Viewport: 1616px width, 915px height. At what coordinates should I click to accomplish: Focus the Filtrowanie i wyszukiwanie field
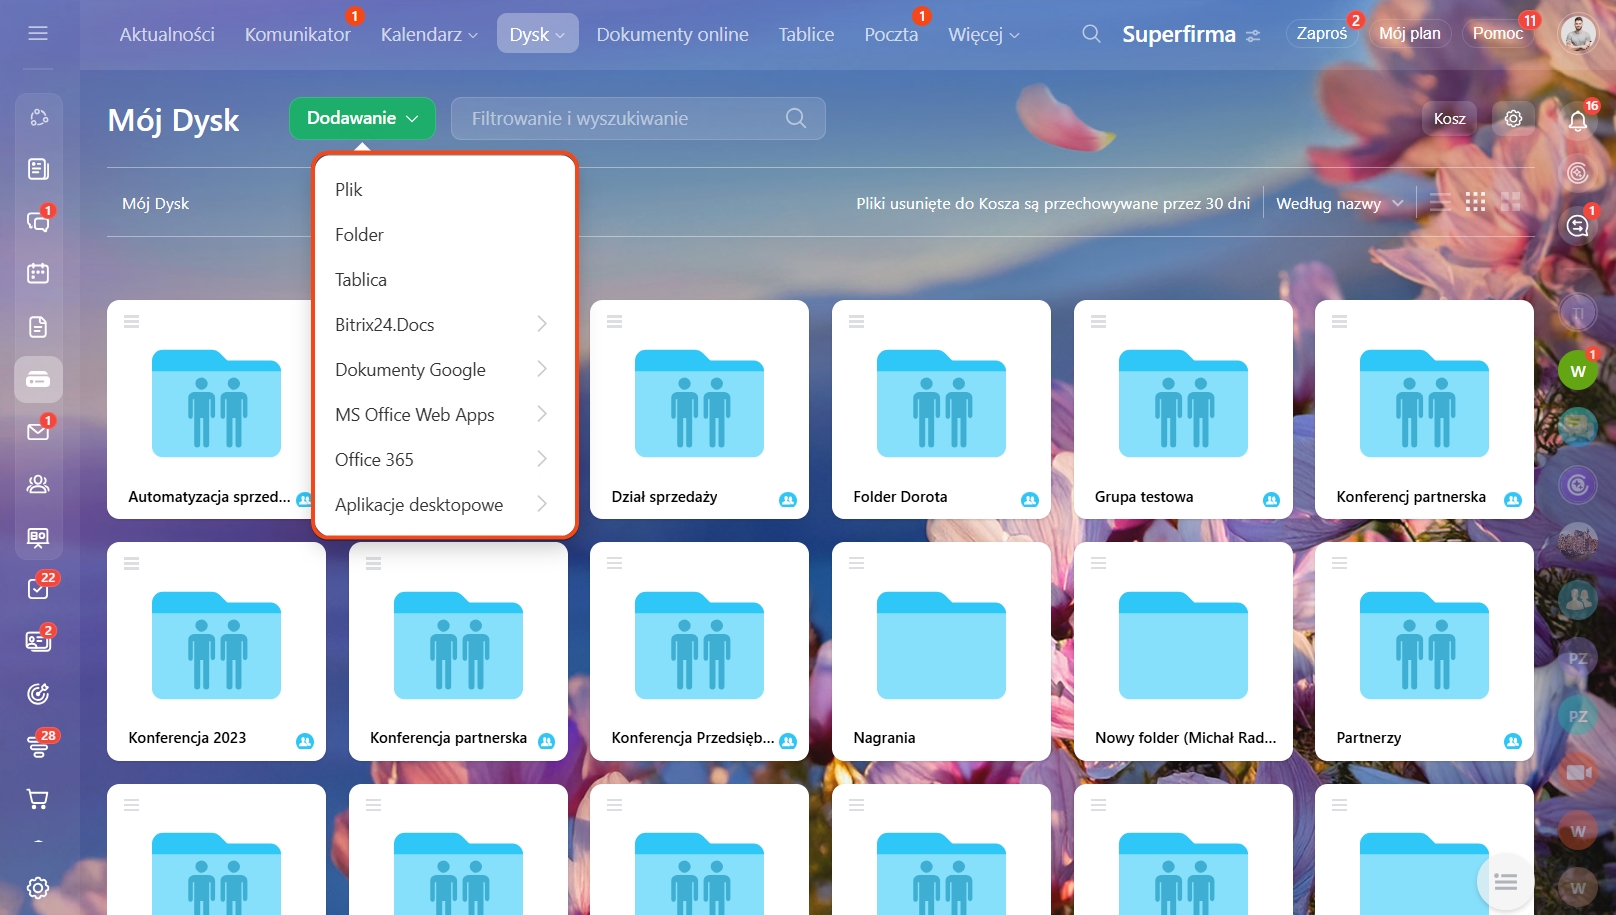pyautogui.click(x=638, y=118)
